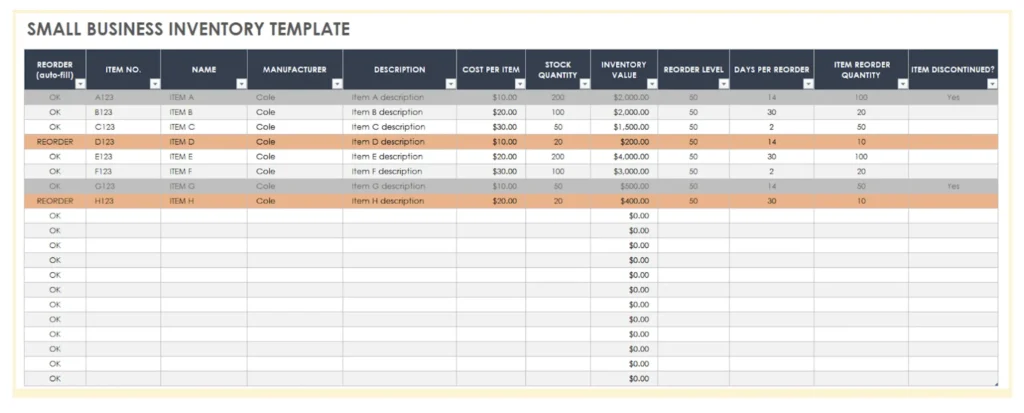Open the COST PER ITEM filter dropdown

click(x=518, y=84)
